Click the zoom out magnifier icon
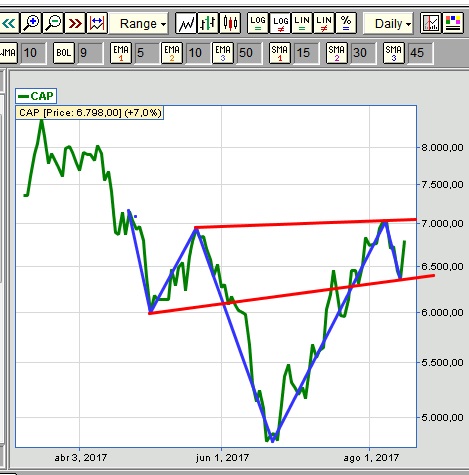Image resolution: width=469 pixels, height=475 pixels. (53, 23)
